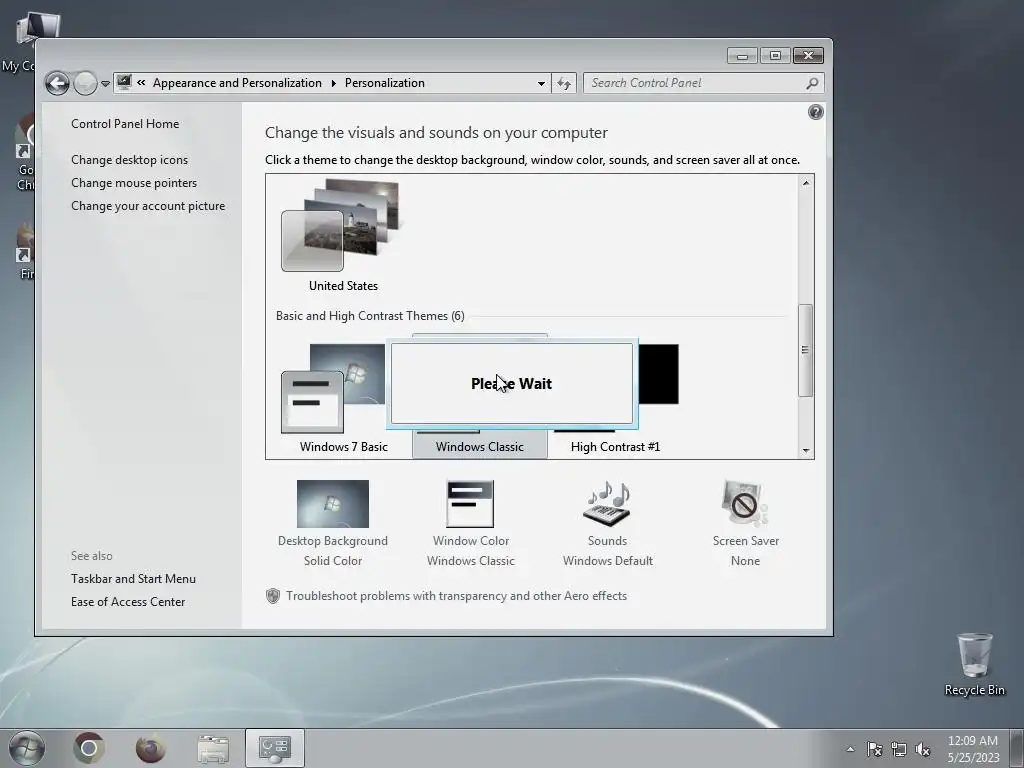Screen dimensions: 1024x768
Task: Select the Recycle Bin desktop icon
Action: [974, 664]
